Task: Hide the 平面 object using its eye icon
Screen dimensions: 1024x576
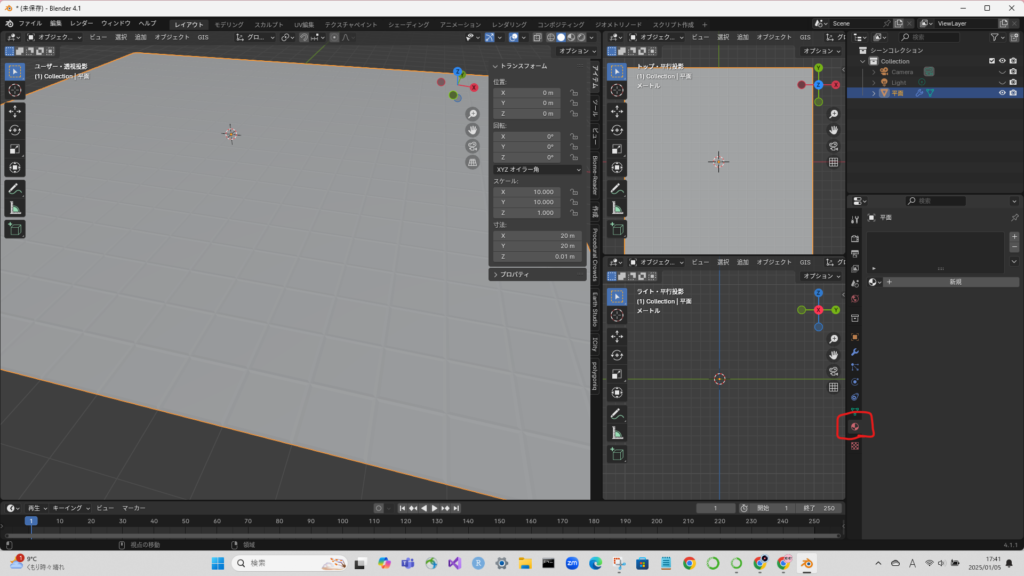Action: (1002, 92)
